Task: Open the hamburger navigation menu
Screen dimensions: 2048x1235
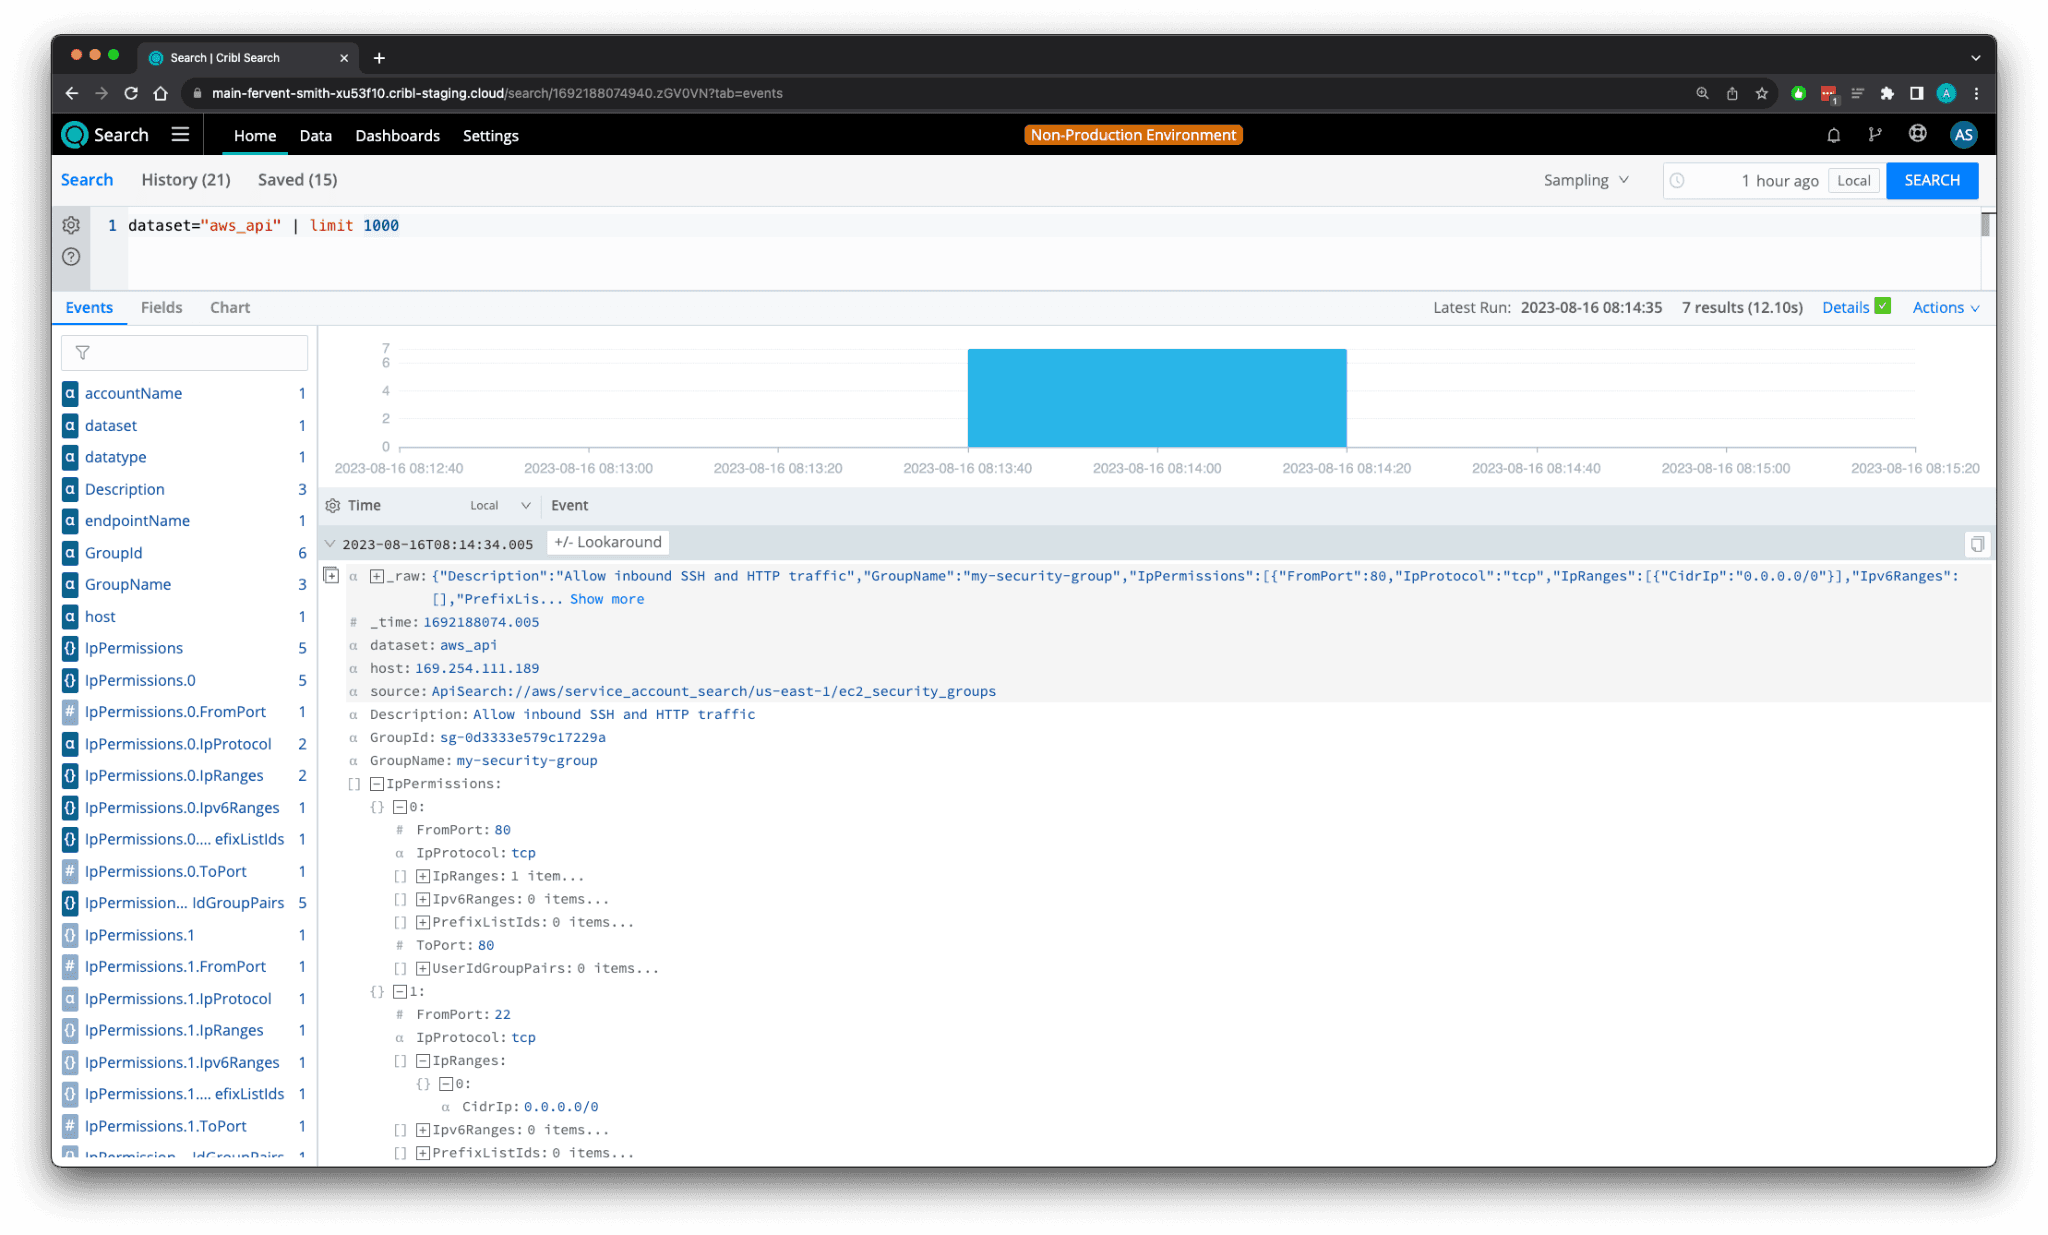Action: pos(180,135)
